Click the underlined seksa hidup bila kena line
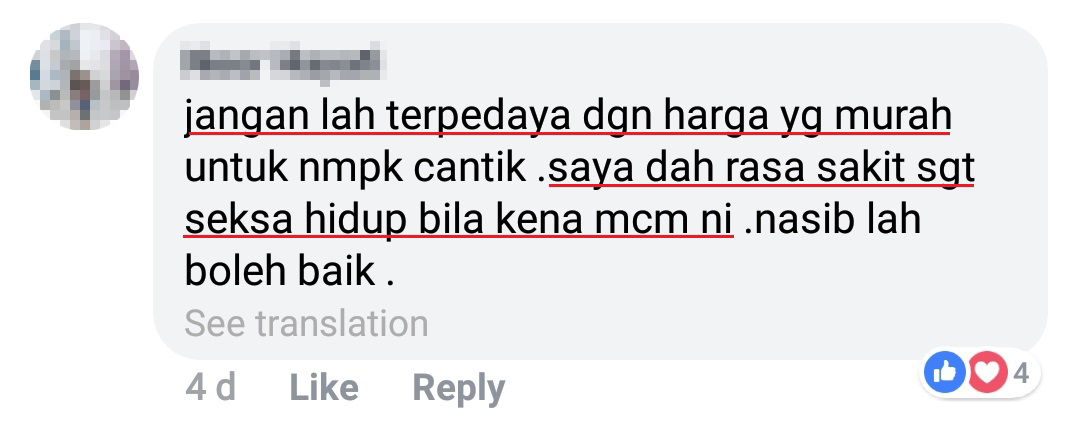This screenshot has width=1078, height=423. [x=459, y=220]
